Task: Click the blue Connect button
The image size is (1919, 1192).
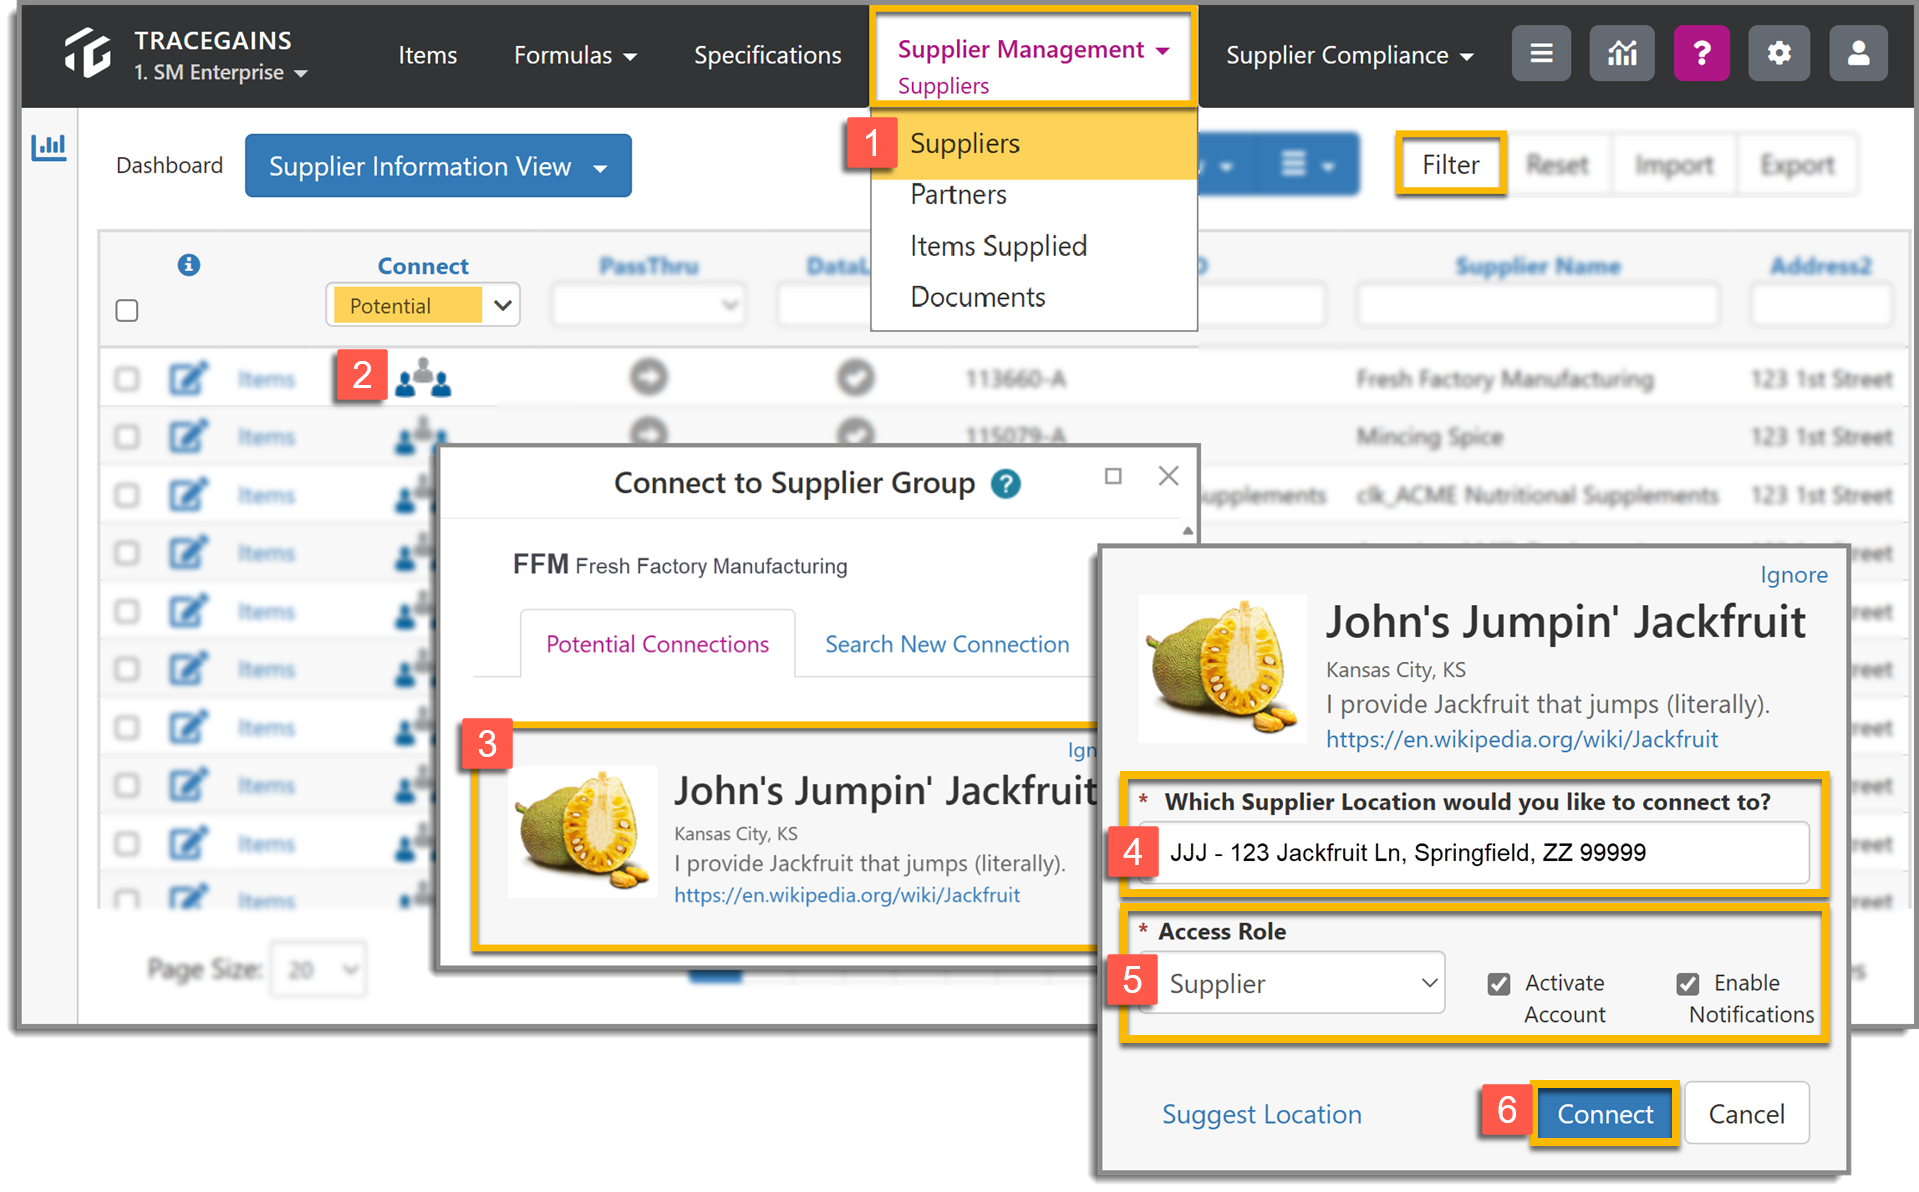Action: [1604, 1114]
